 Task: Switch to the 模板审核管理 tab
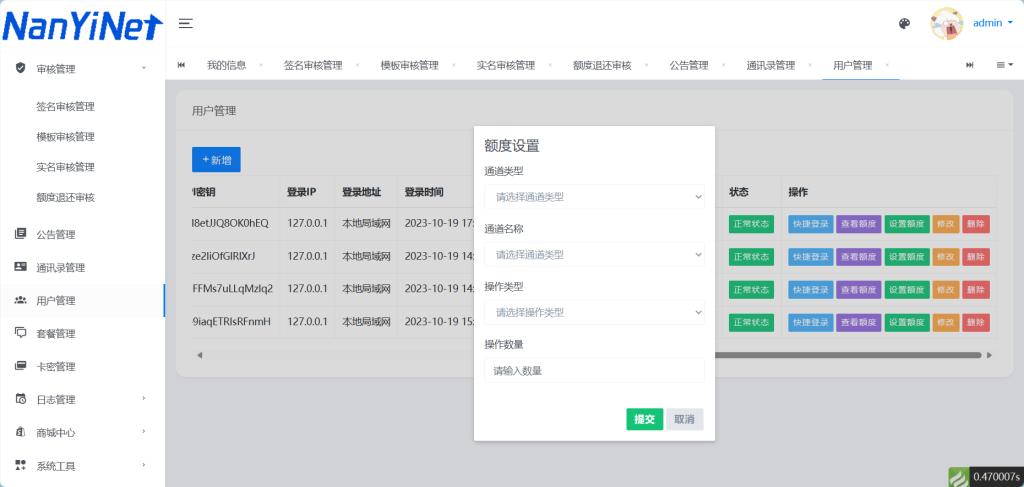coord(409,65)
